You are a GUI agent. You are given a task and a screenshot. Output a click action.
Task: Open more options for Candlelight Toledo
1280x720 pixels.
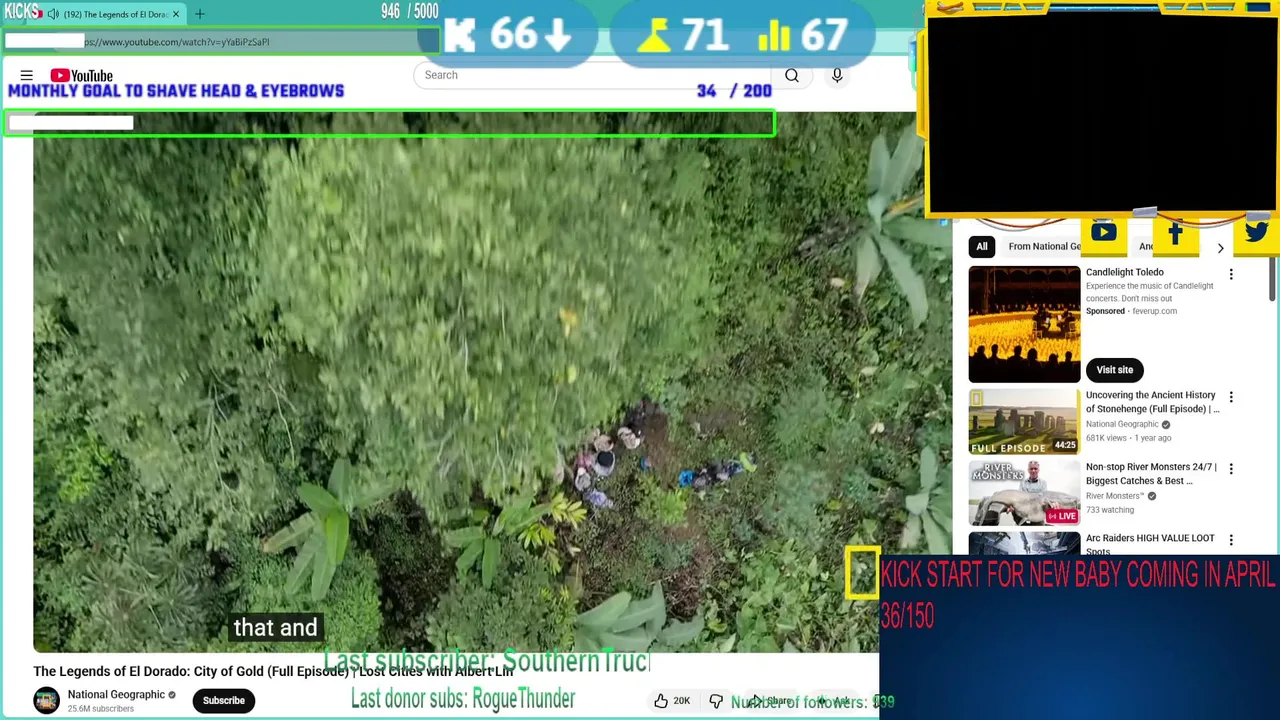click(1231, 274)
